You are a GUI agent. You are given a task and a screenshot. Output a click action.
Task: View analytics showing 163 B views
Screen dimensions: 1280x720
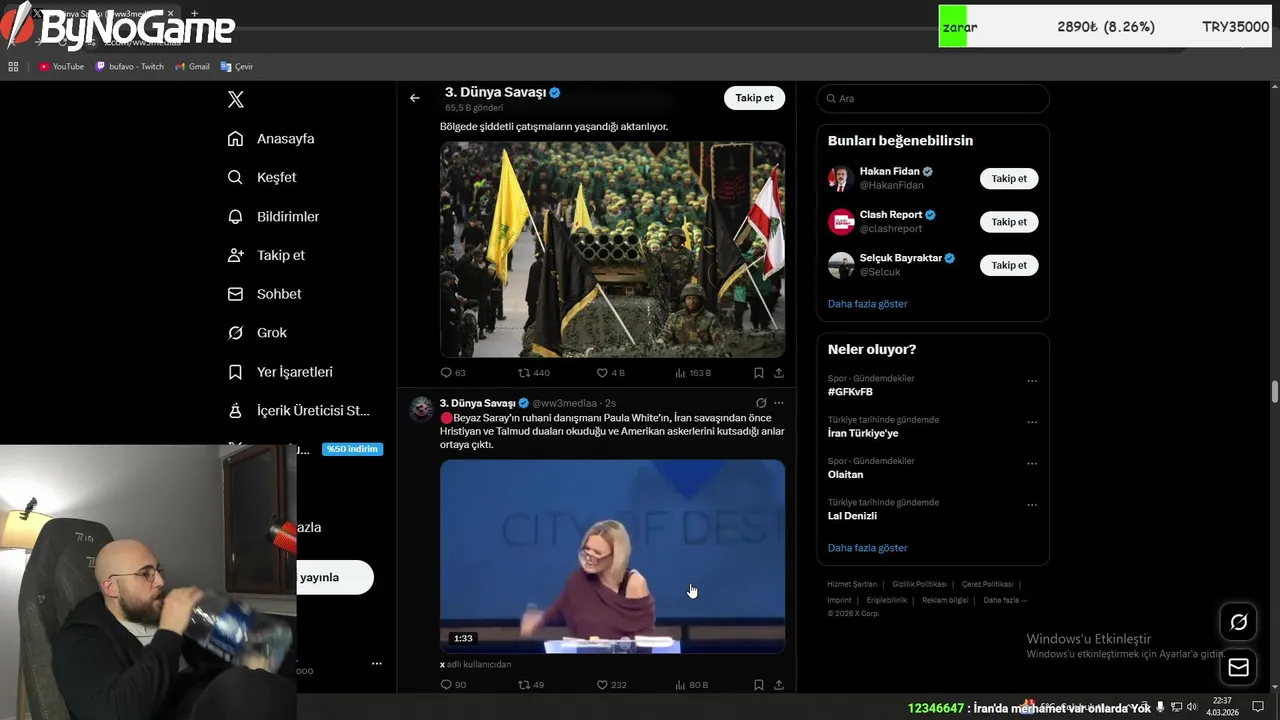[x=693, y=373]
